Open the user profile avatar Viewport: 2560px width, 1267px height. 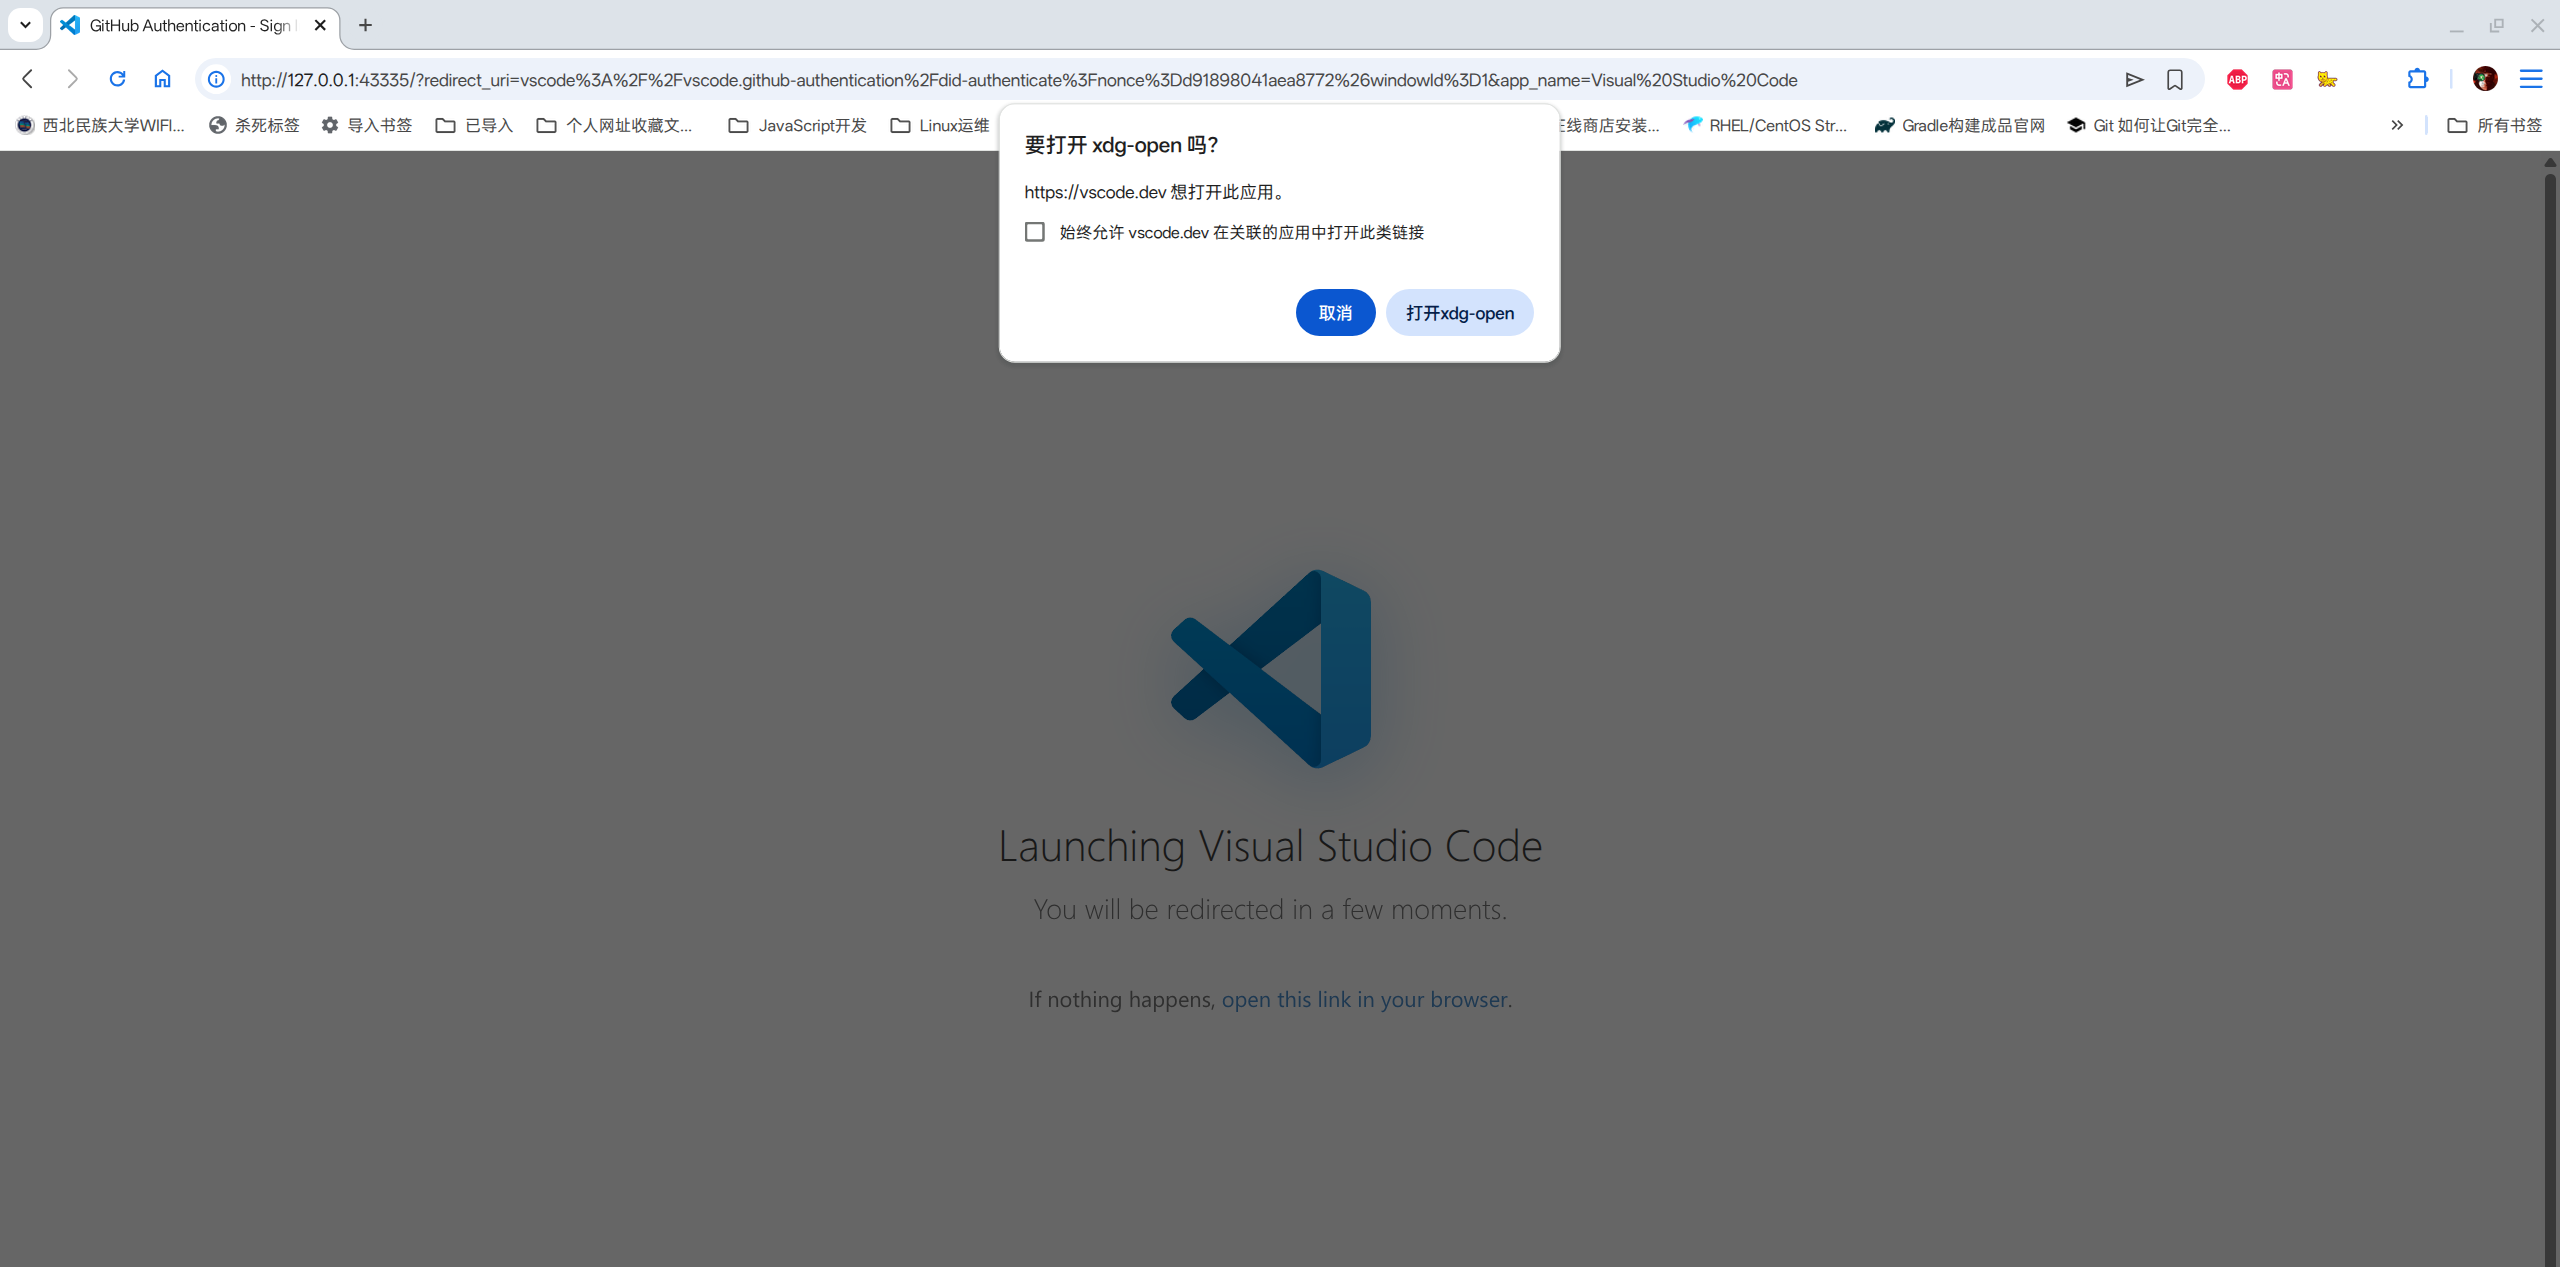tap(2485, 79)
